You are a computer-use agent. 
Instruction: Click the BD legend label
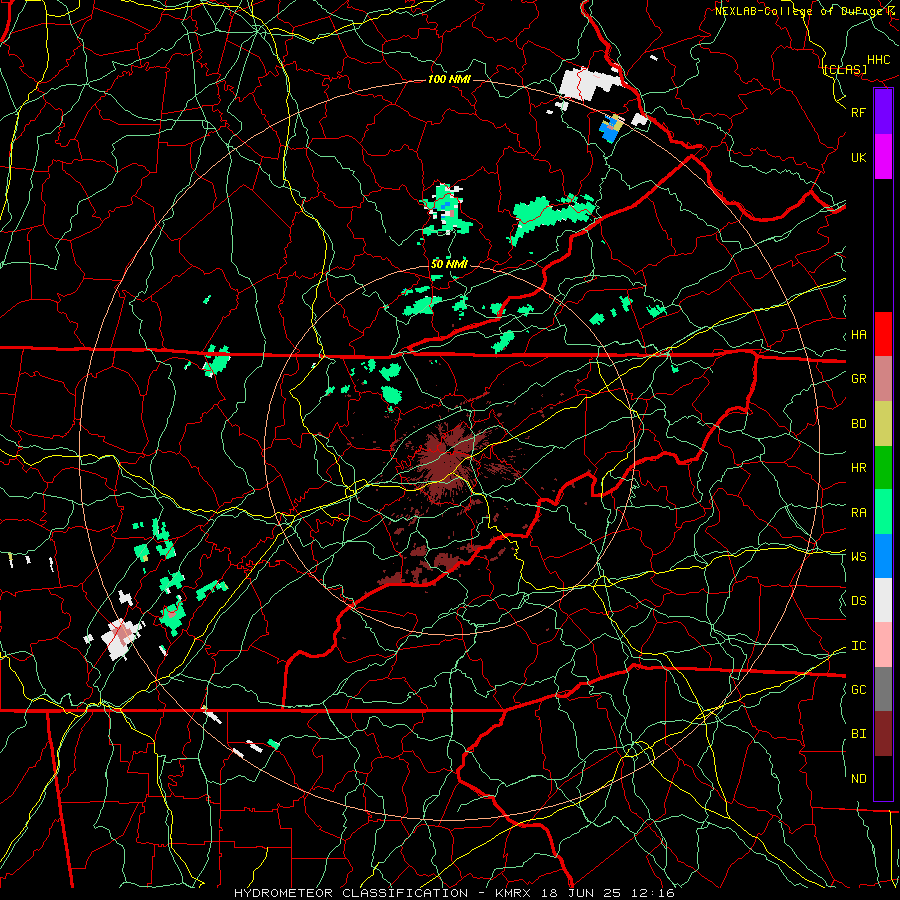[859, 424]
